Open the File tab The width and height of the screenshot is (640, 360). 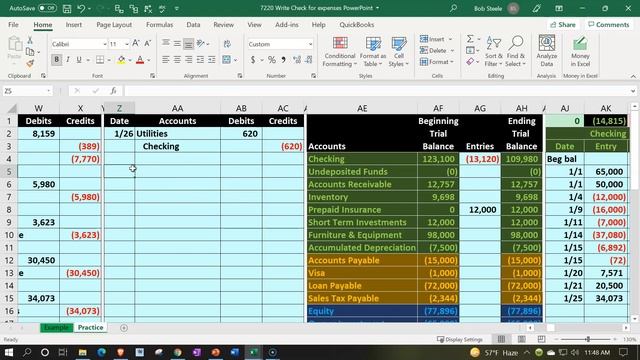(x=13, y=25)
